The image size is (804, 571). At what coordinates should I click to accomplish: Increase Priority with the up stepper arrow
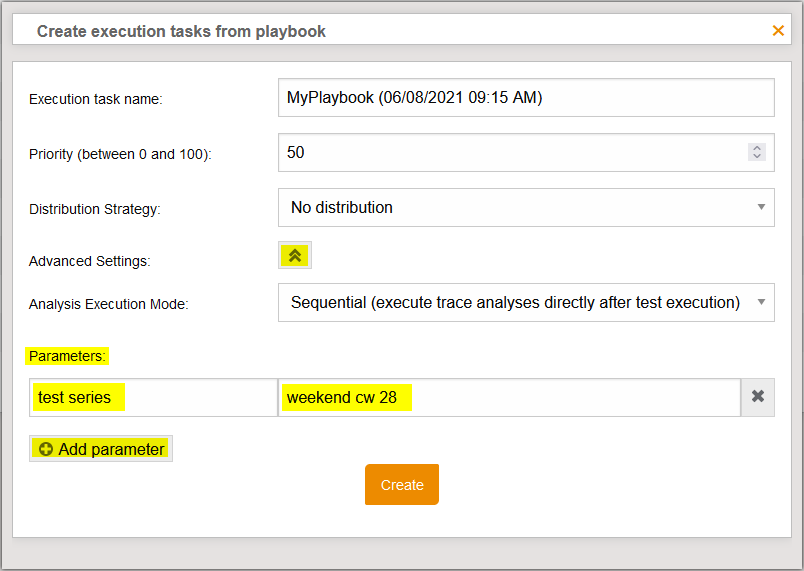tap(757, 148)
